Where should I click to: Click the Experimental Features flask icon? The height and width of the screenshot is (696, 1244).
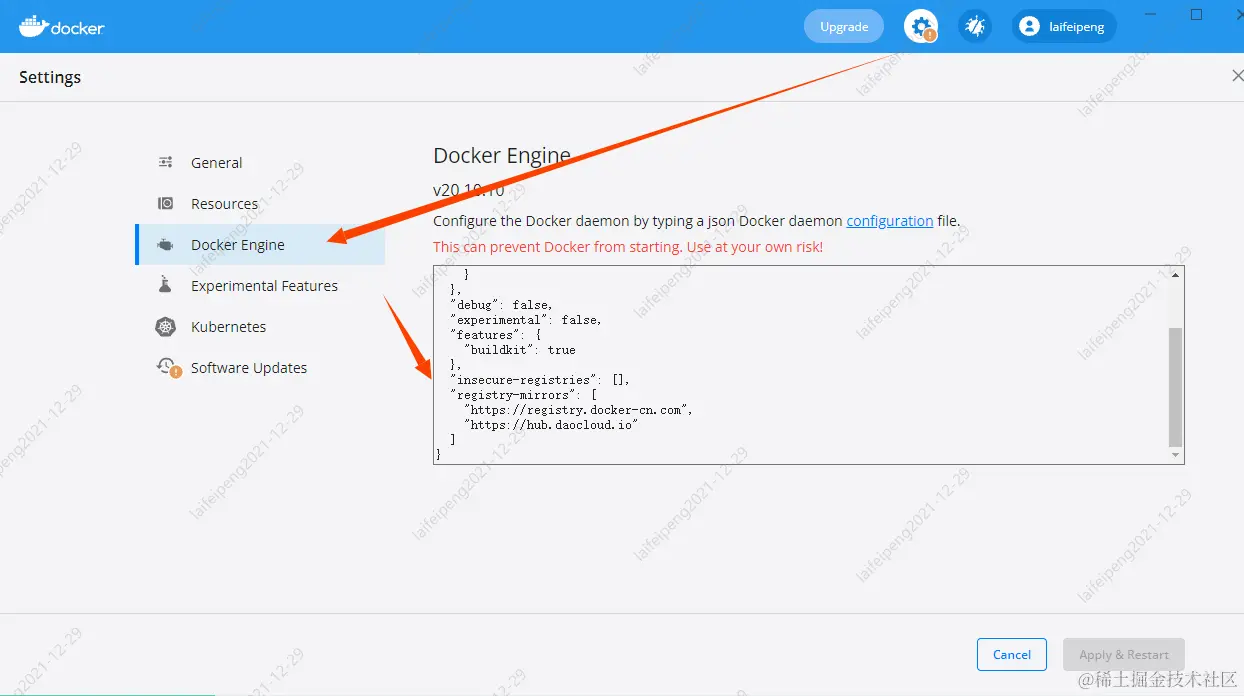166,286
